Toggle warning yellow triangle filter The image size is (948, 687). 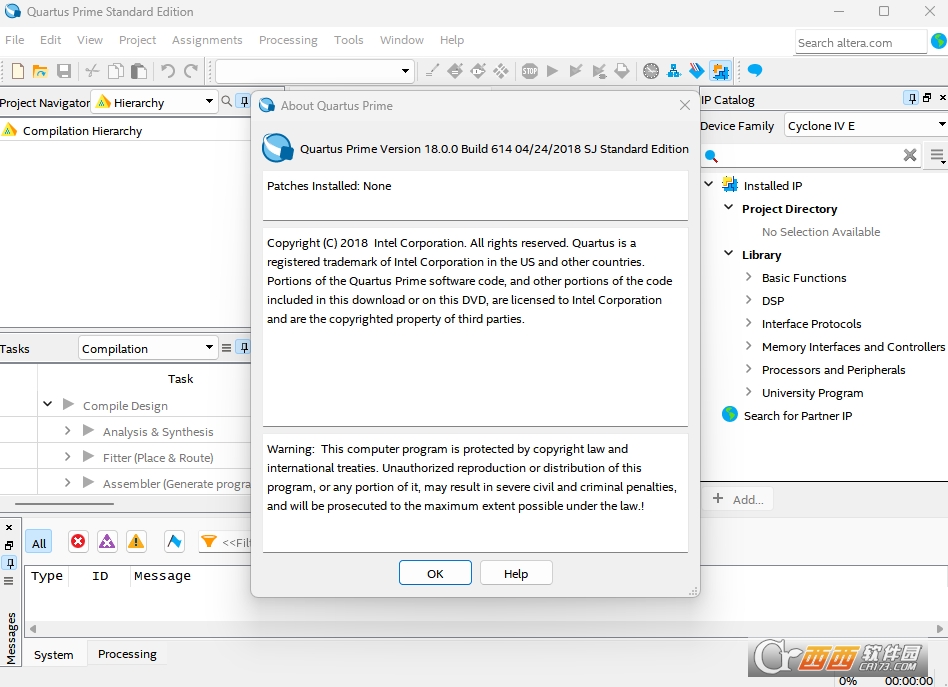point(136,541)
